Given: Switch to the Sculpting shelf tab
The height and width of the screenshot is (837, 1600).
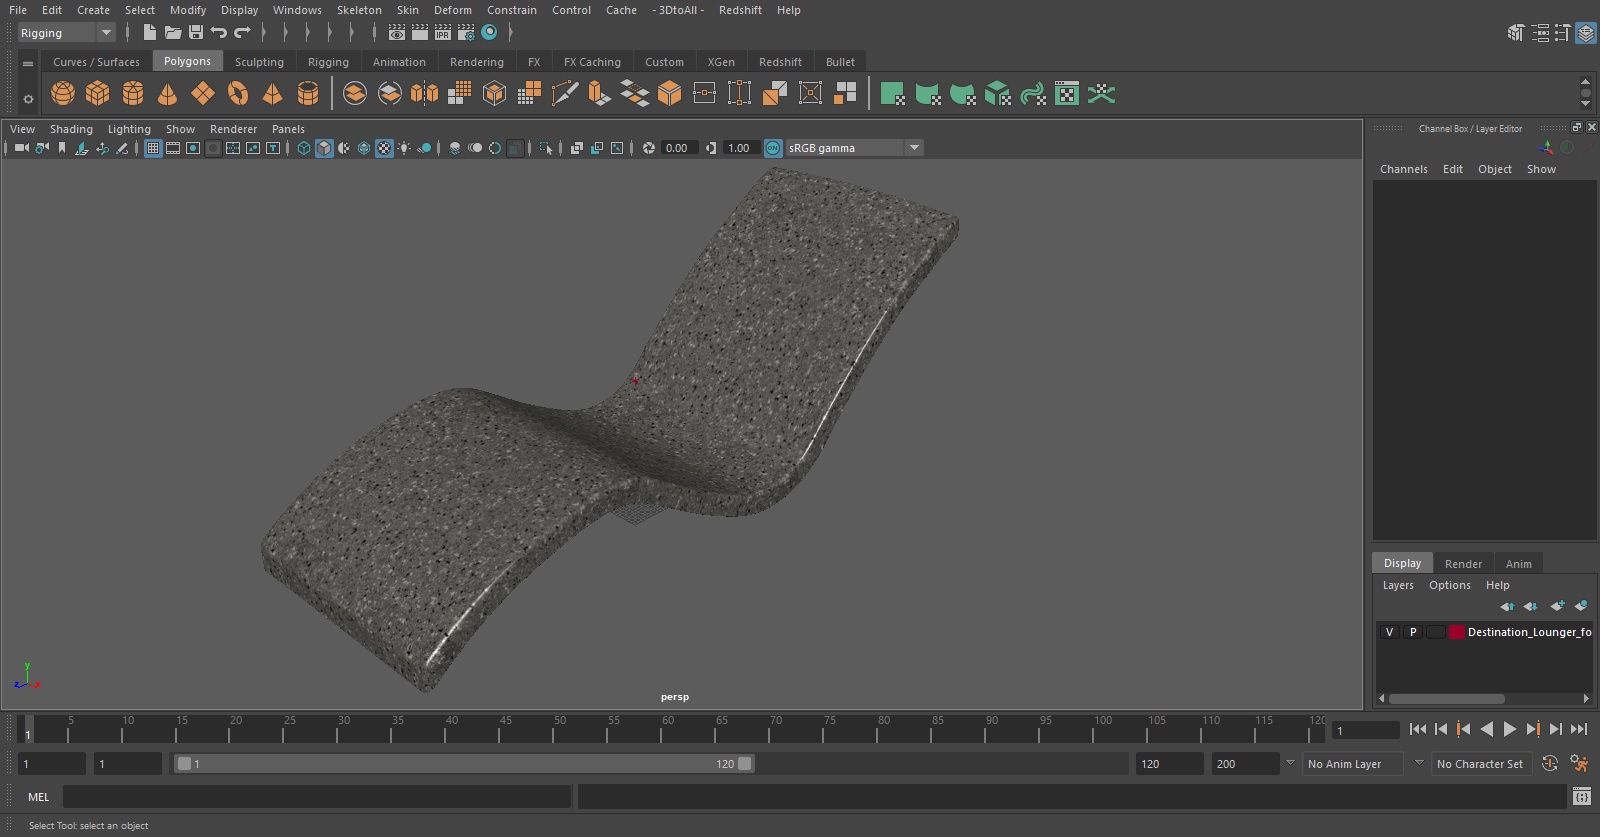Looking at the screenshot, I should (259, 62).
